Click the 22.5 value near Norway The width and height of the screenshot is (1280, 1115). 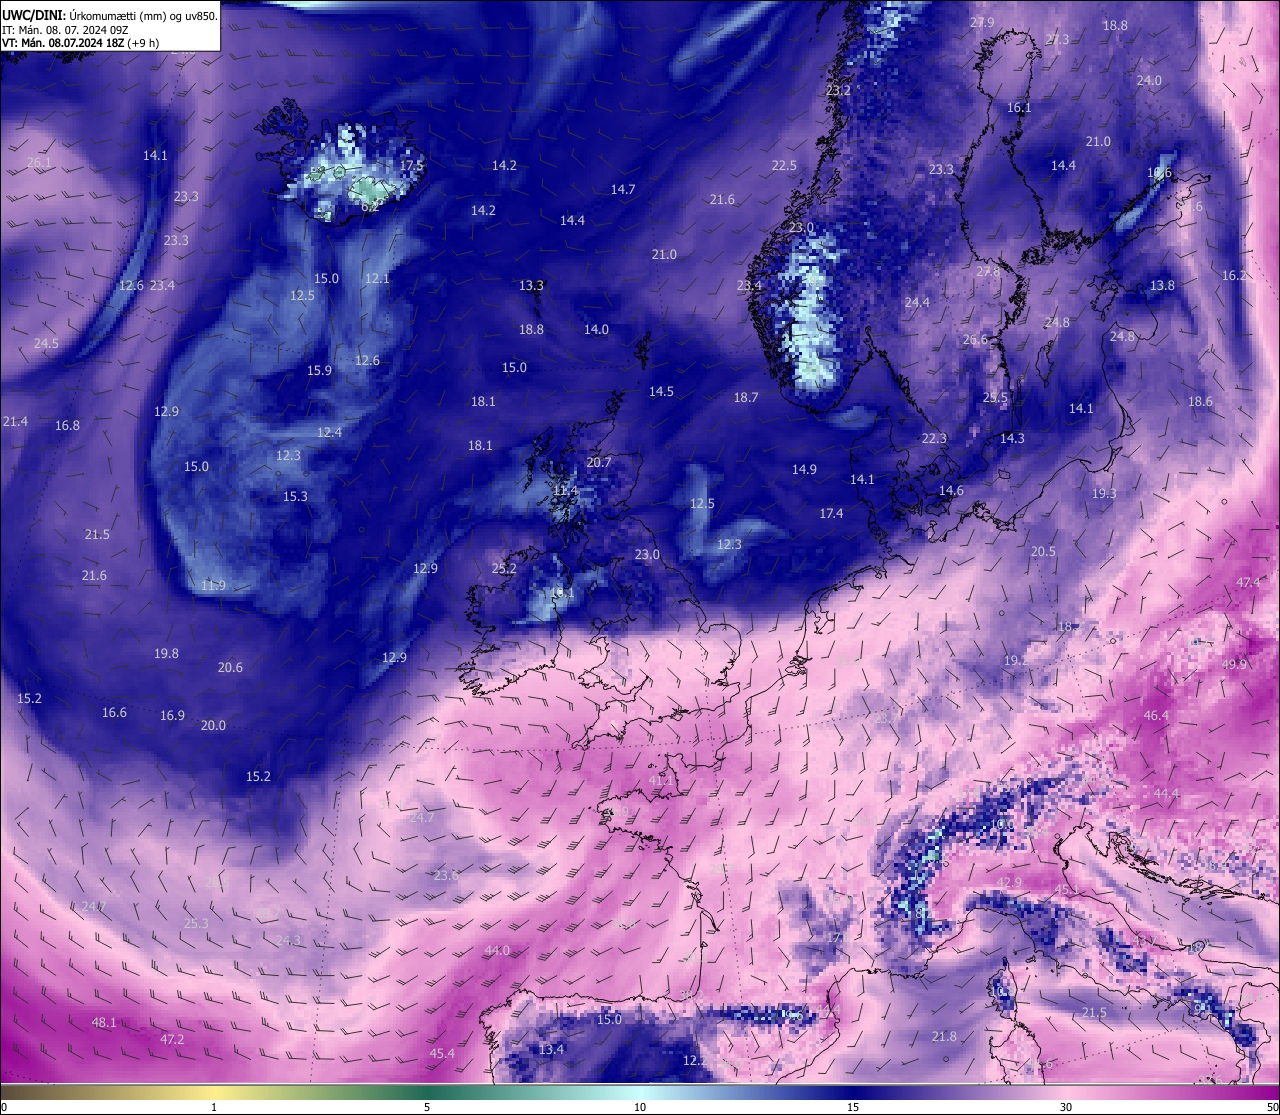click(x=784, y=166)
